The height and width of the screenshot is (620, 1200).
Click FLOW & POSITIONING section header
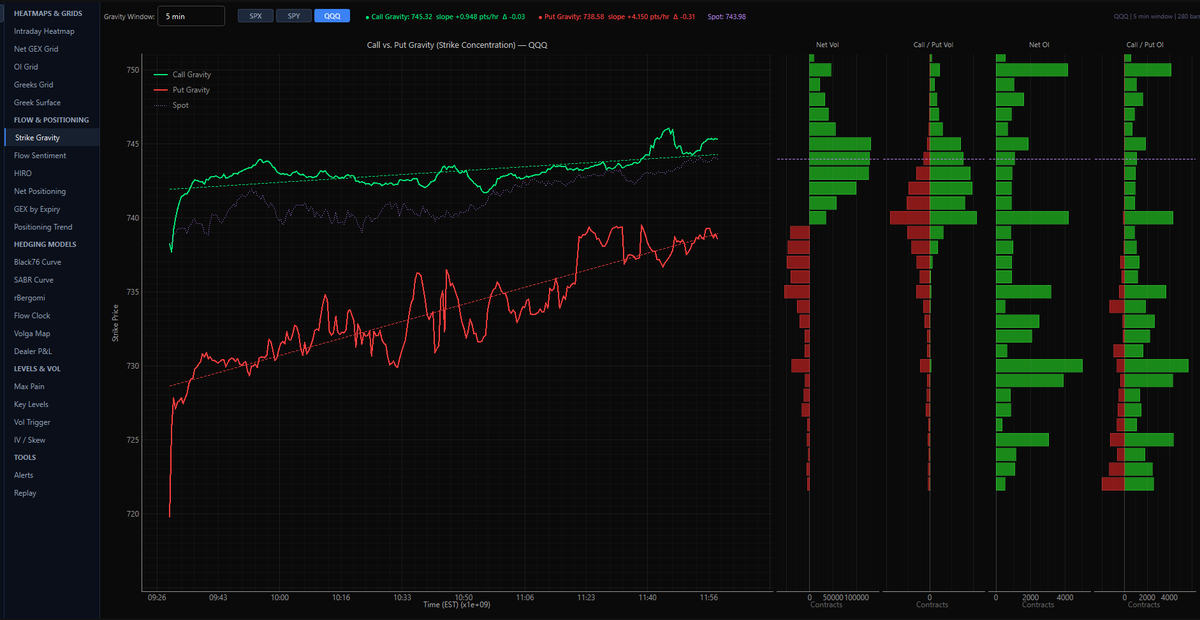(x=51, y=120)
